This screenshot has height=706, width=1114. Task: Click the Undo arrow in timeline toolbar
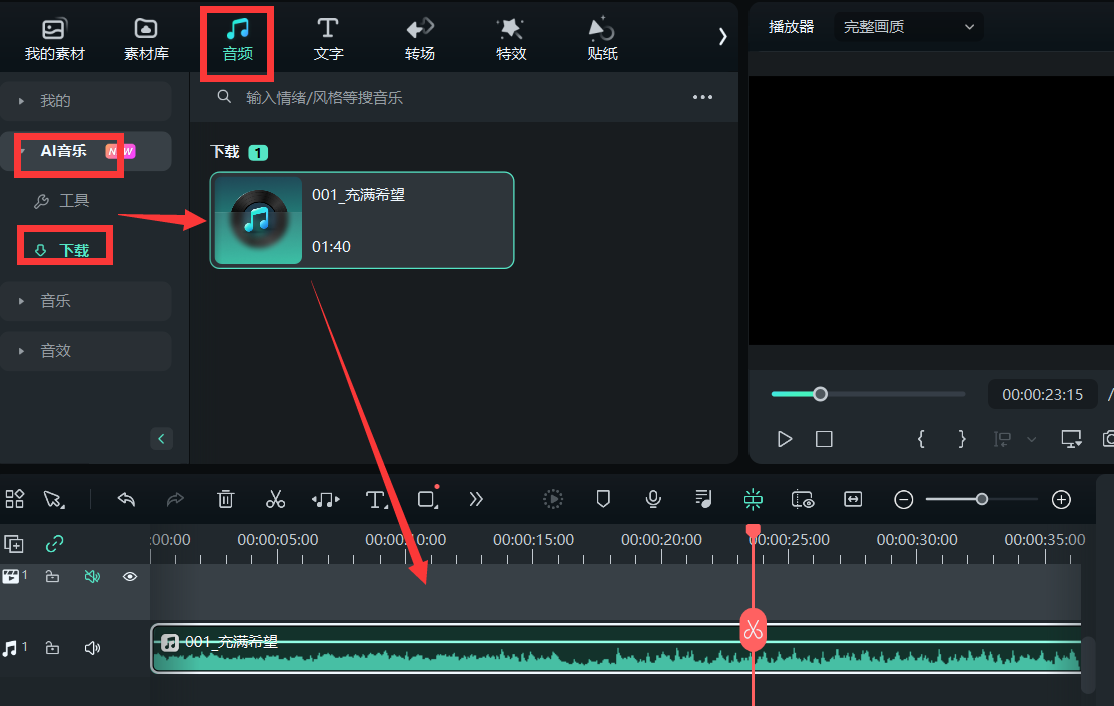(x=126, y=499)
